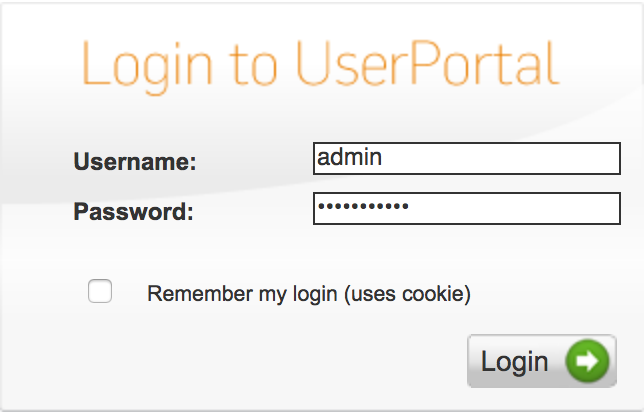644x416 pixels.
Task: Select the white arrow inside the green circle
Action: [x=588, y=361]
